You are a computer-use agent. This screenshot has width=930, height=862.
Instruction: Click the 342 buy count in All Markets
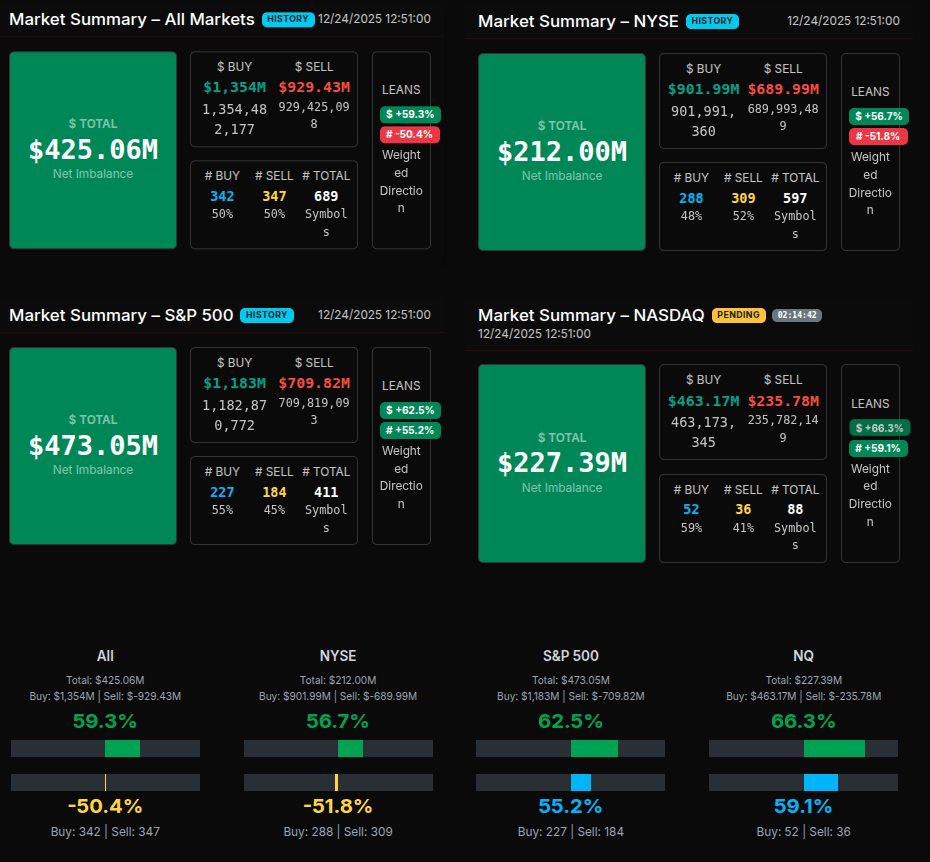[x=222, y=196]
